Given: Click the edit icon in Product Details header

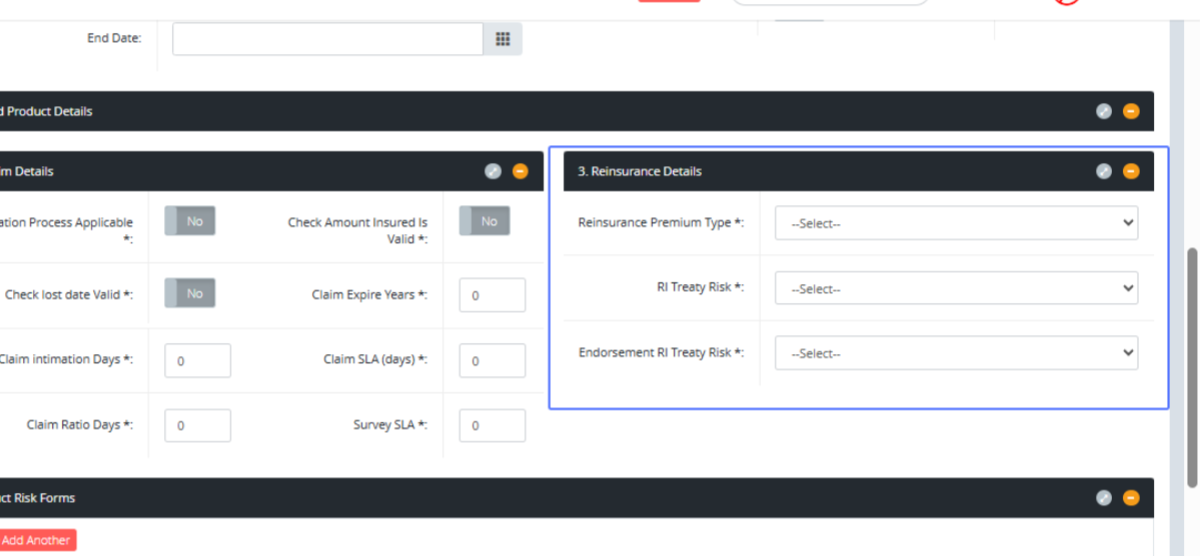Looking at the screenshot, I should 1104,111.
